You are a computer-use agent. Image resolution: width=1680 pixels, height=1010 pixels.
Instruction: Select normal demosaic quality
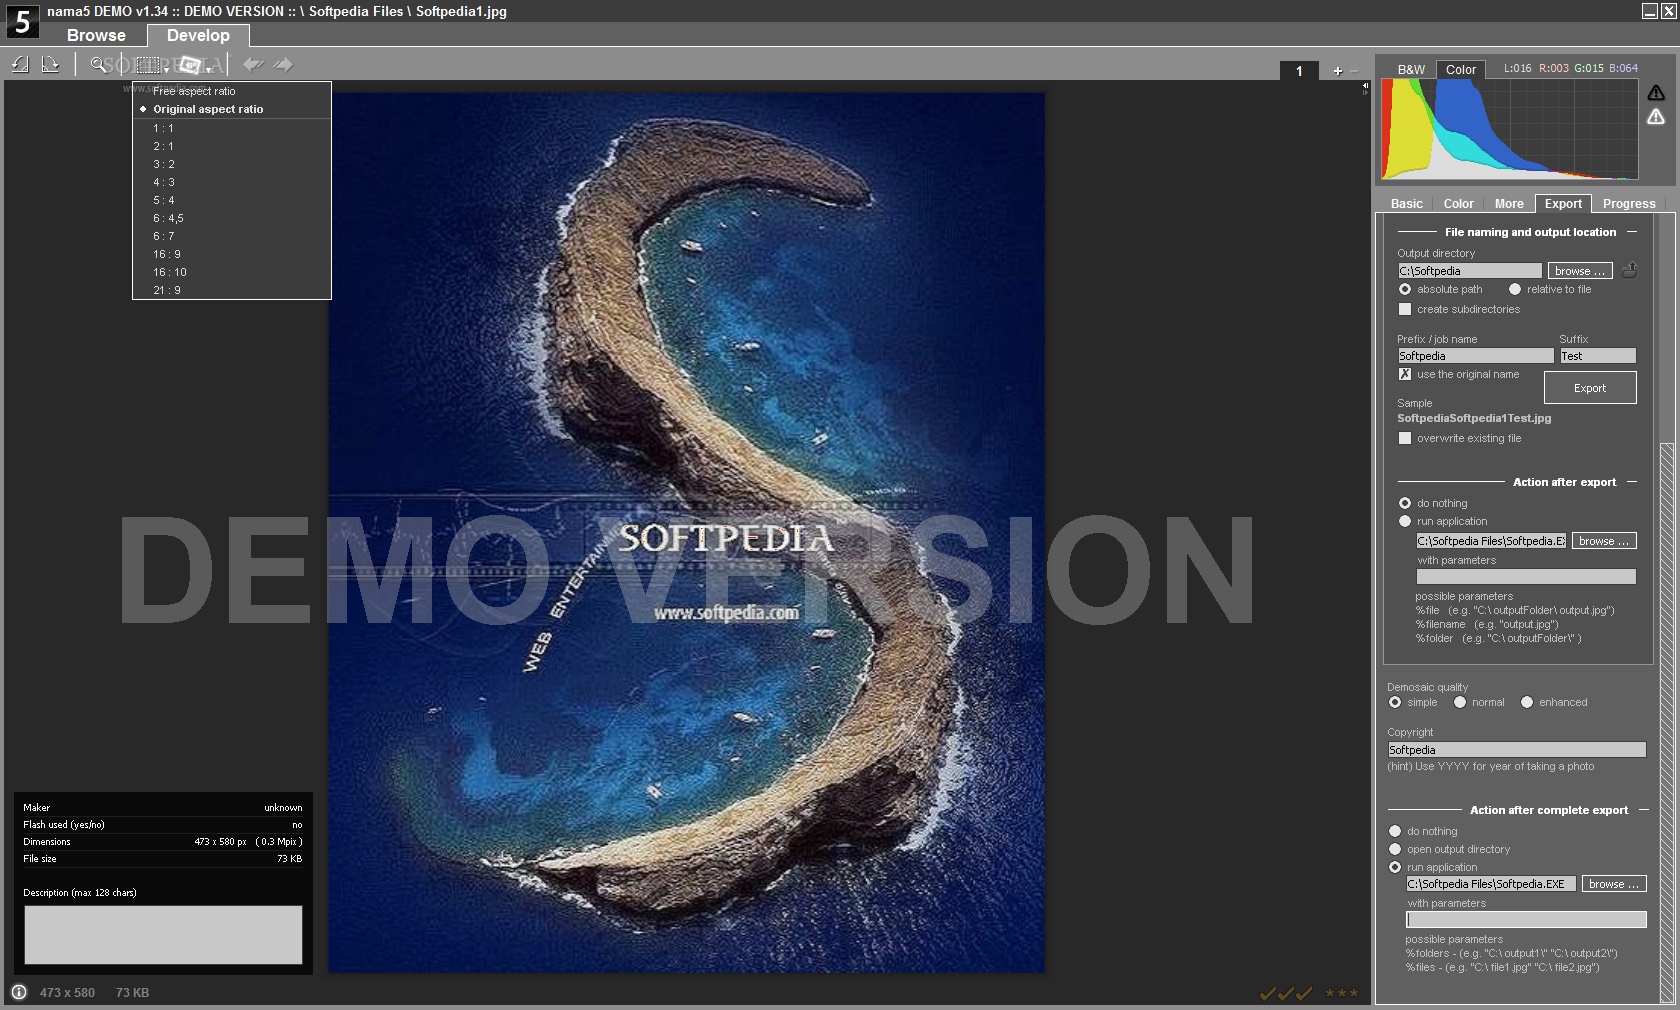(1460, 702)
